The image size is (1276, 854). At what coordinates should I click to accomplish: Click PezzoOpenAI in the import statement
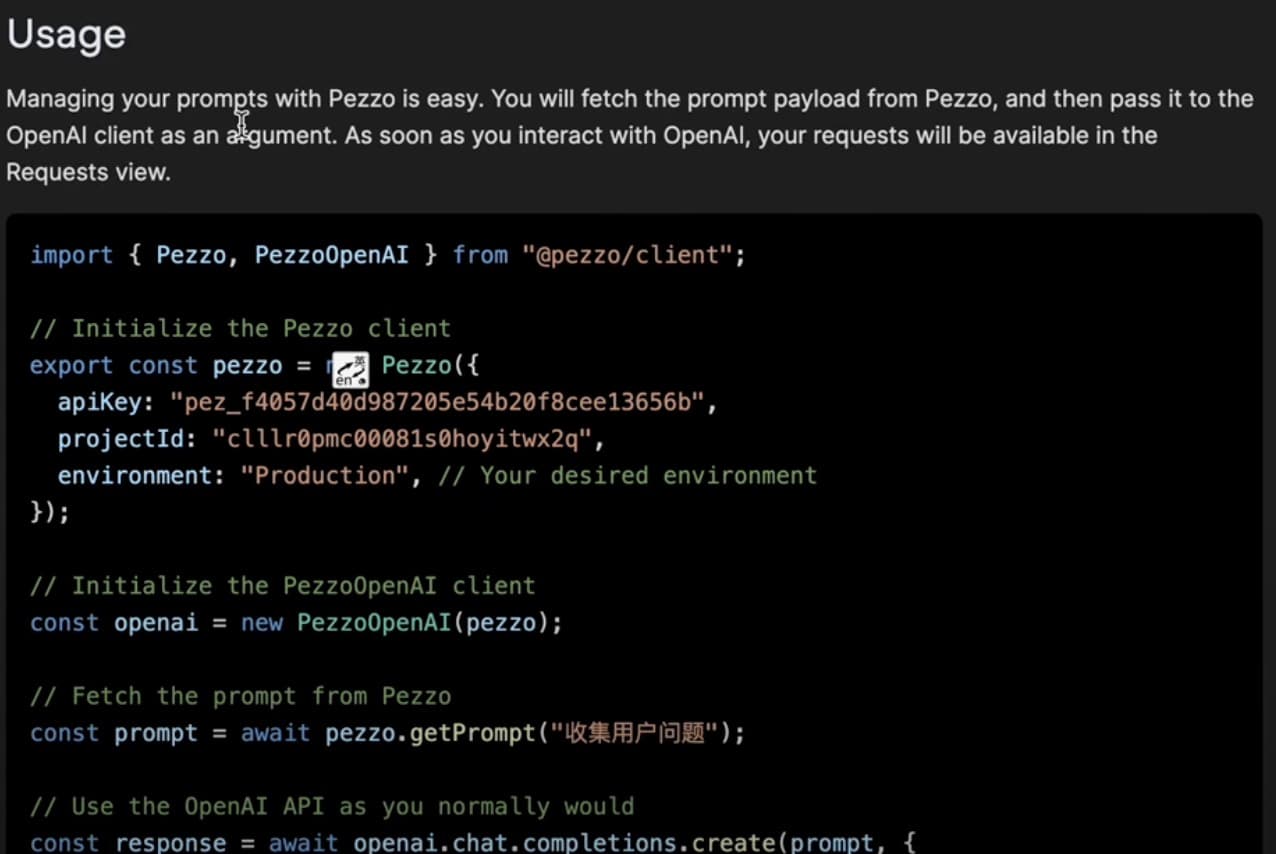pos(331,255)
